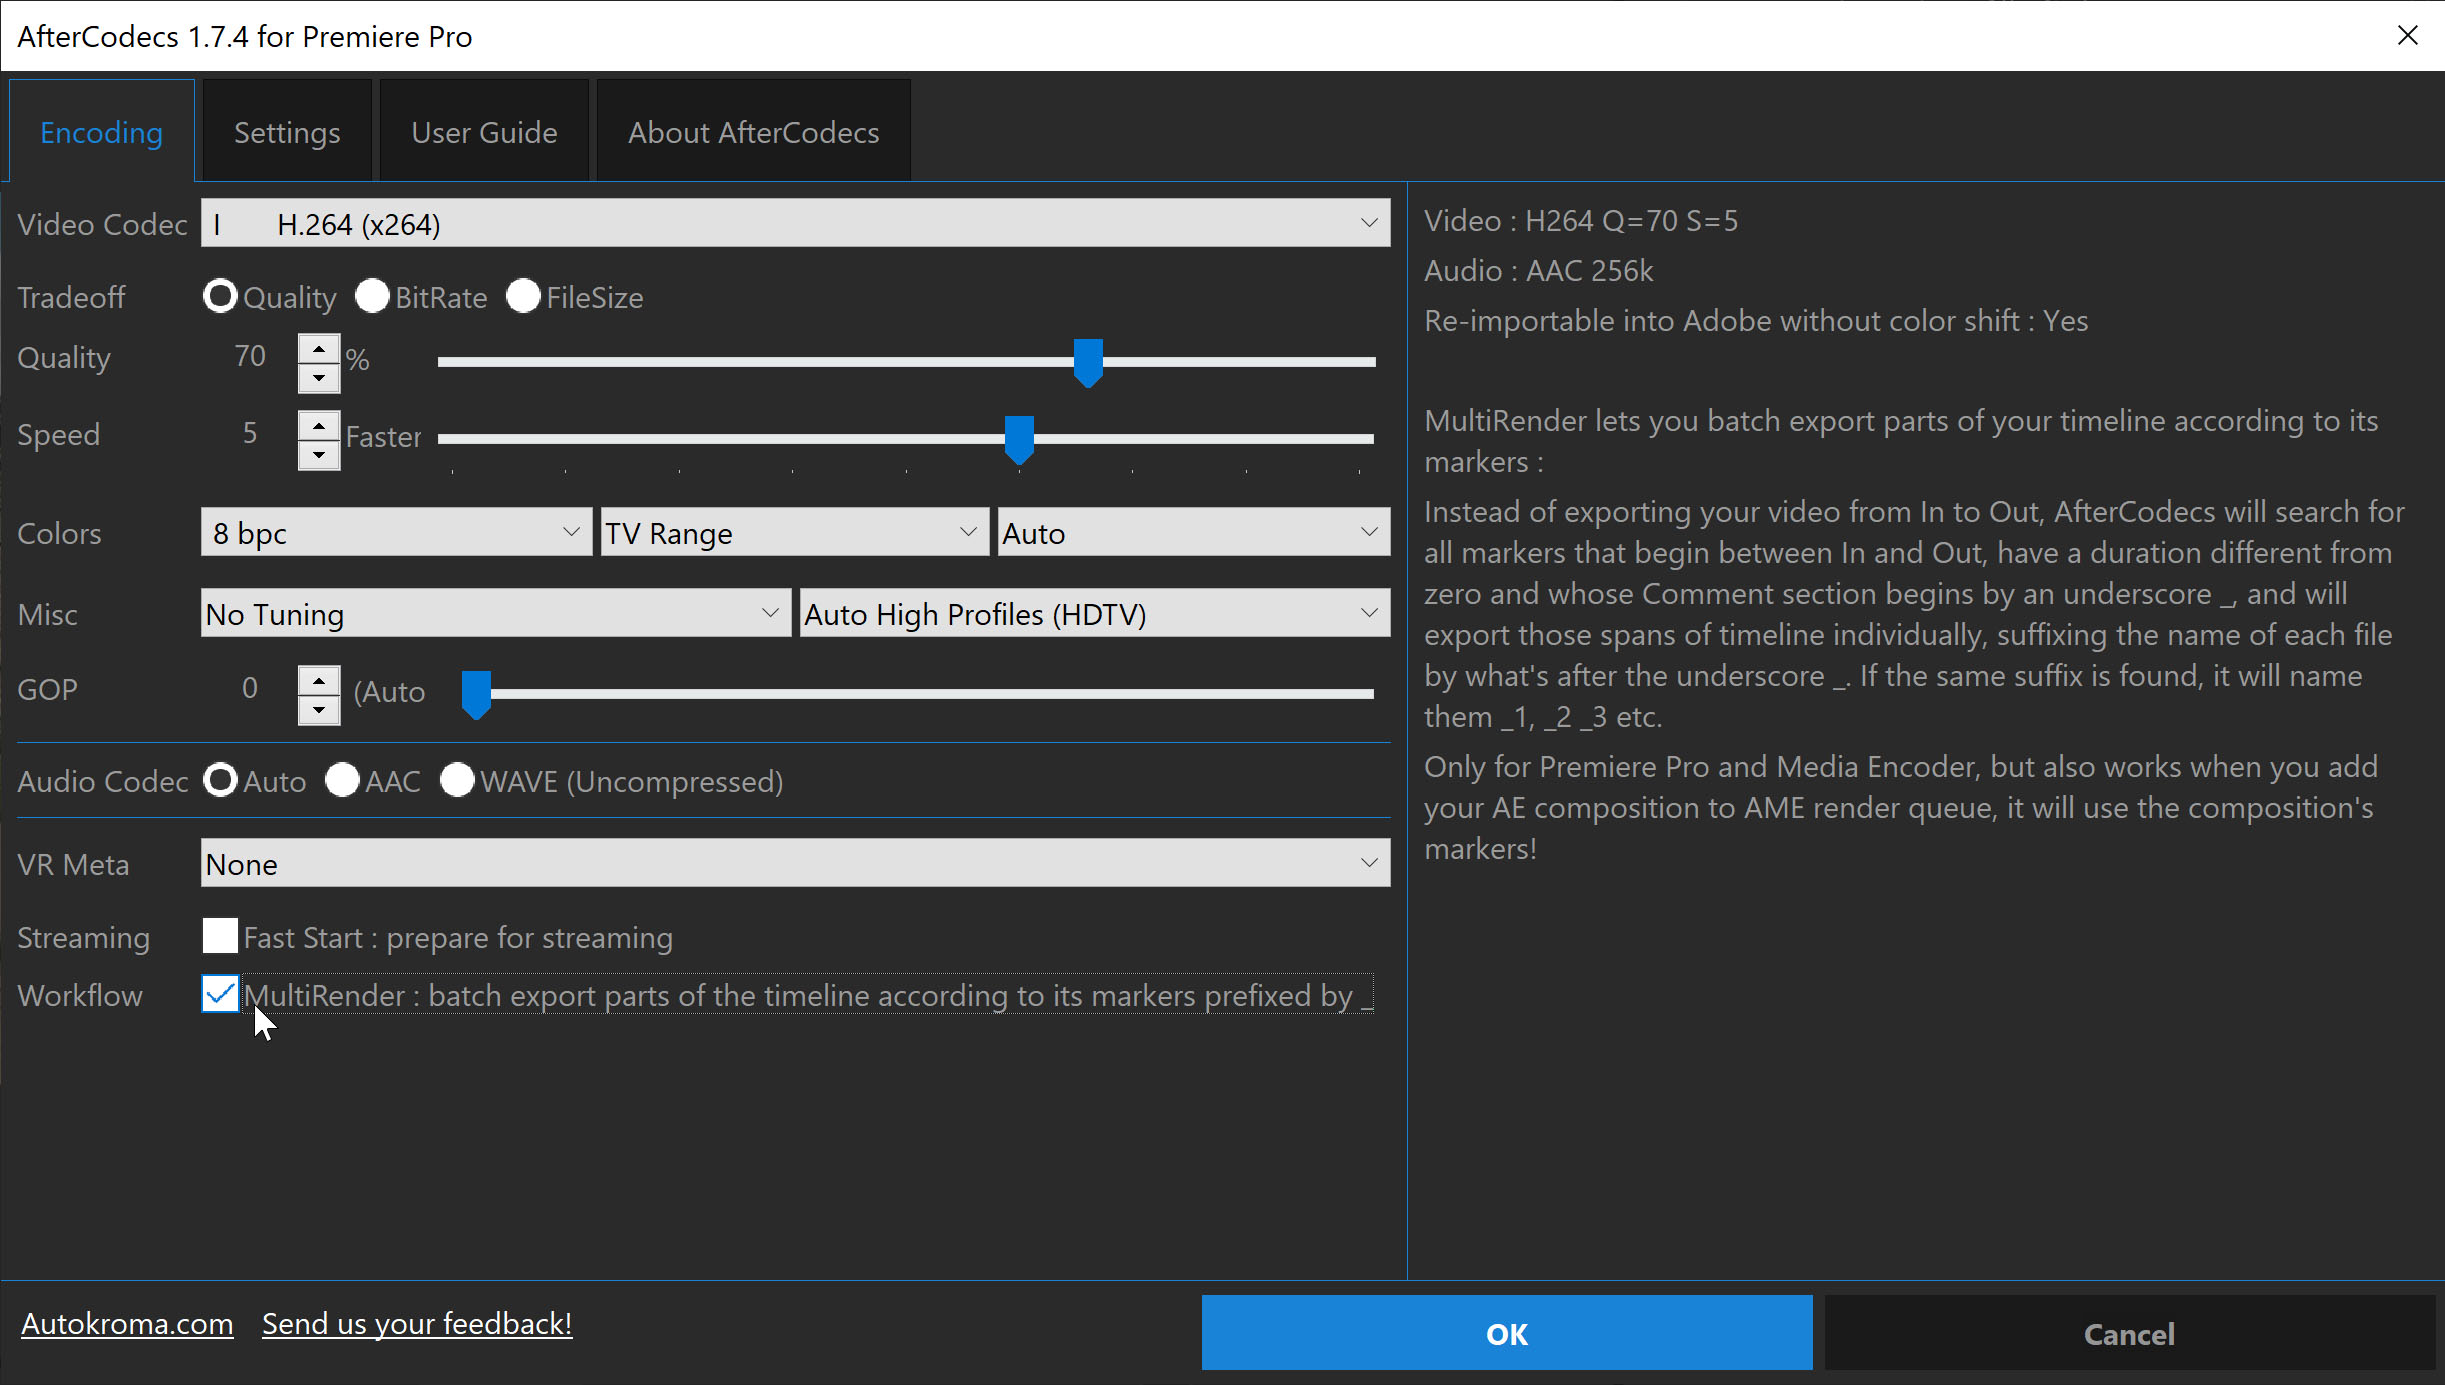This screenshot has height=1385, width=2445.
Task: Increase GOP value with the stepper
Action: [318, 677]
